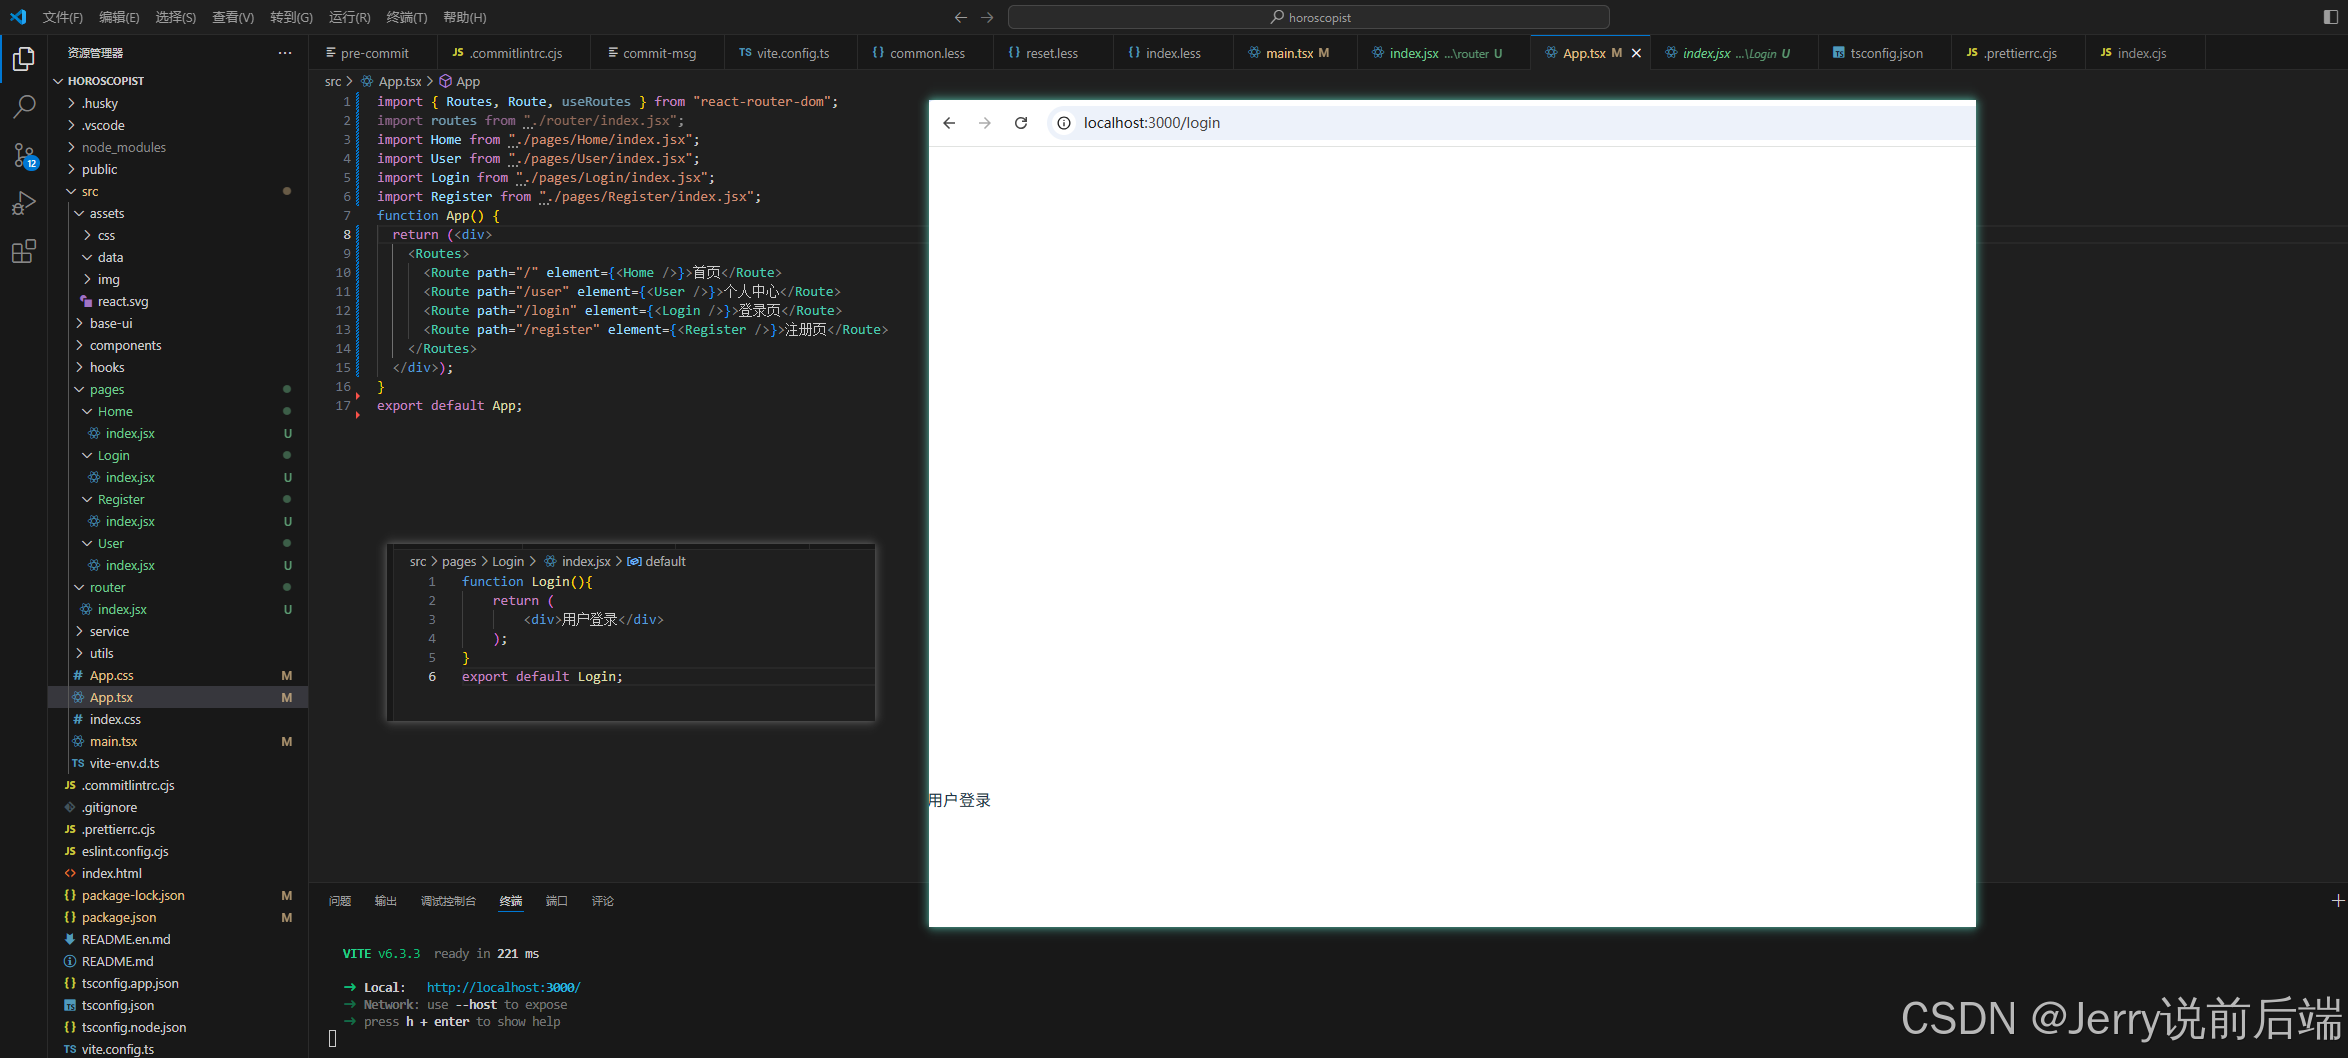
Task: Open the 问题 panel tab
Action: (340, 901)
